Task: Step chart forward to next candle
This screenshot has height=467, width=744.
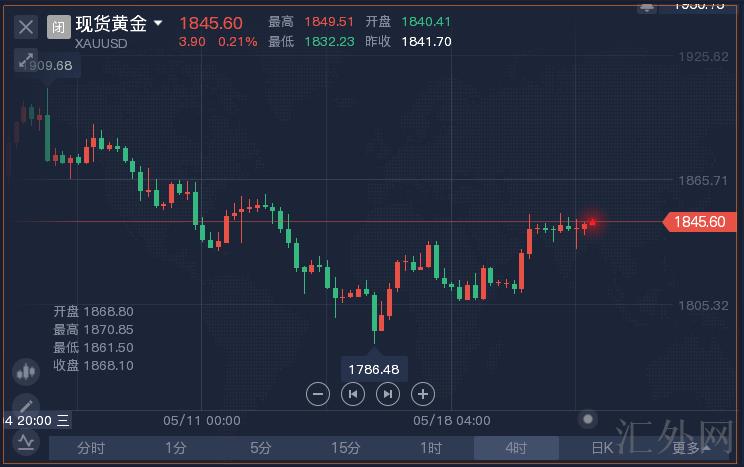Action: coord(387,394)
